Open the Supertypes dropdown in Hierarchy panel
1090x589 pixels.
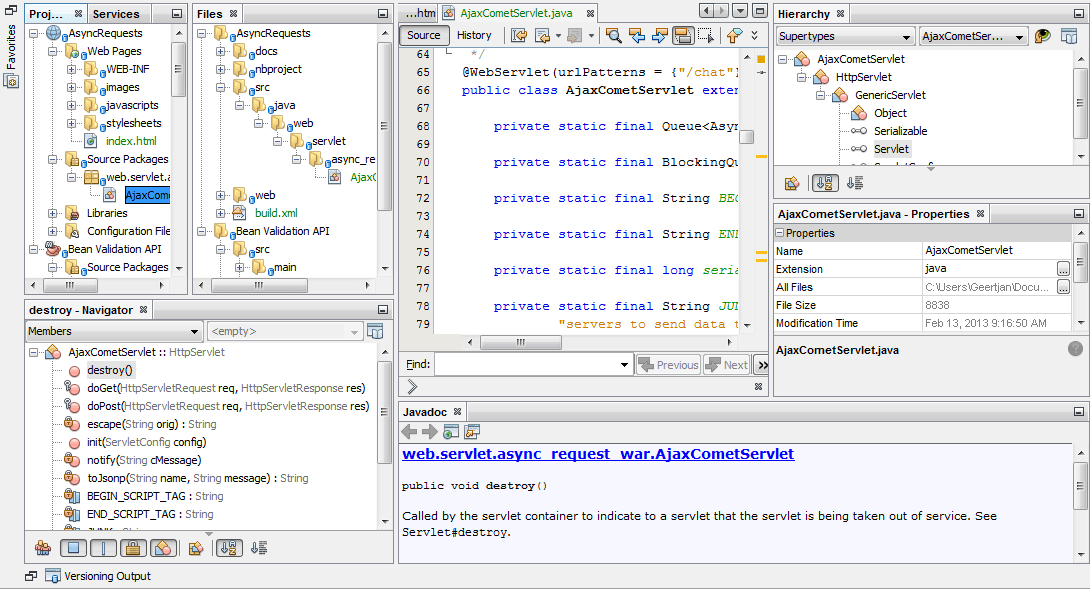(845, 36)
